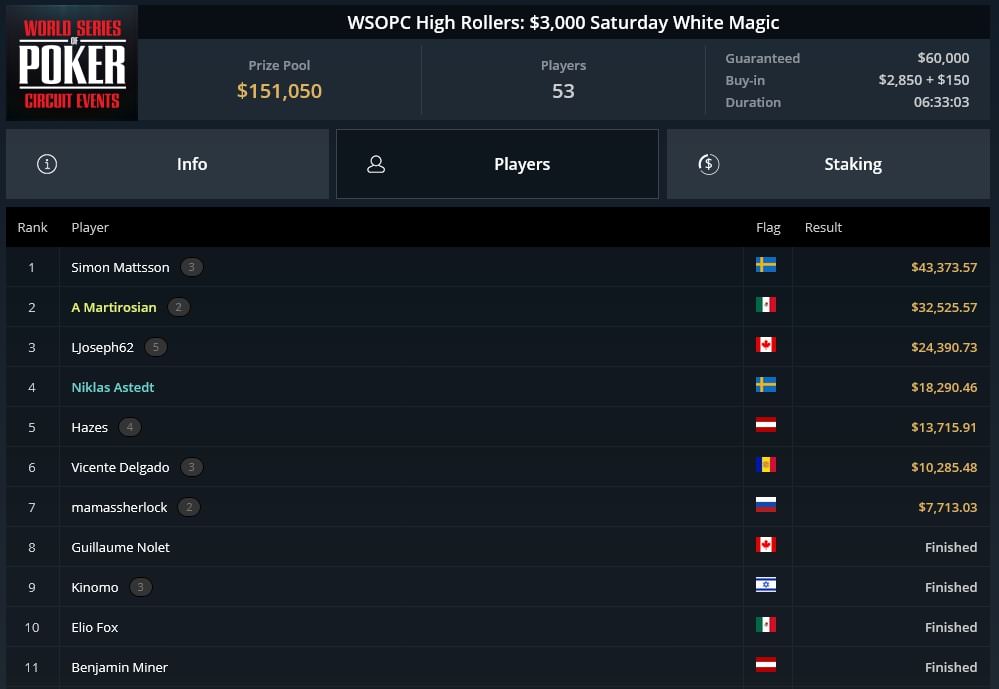Click A Martirosian's Mexico flag
The image size is (999, 689).
766,305
